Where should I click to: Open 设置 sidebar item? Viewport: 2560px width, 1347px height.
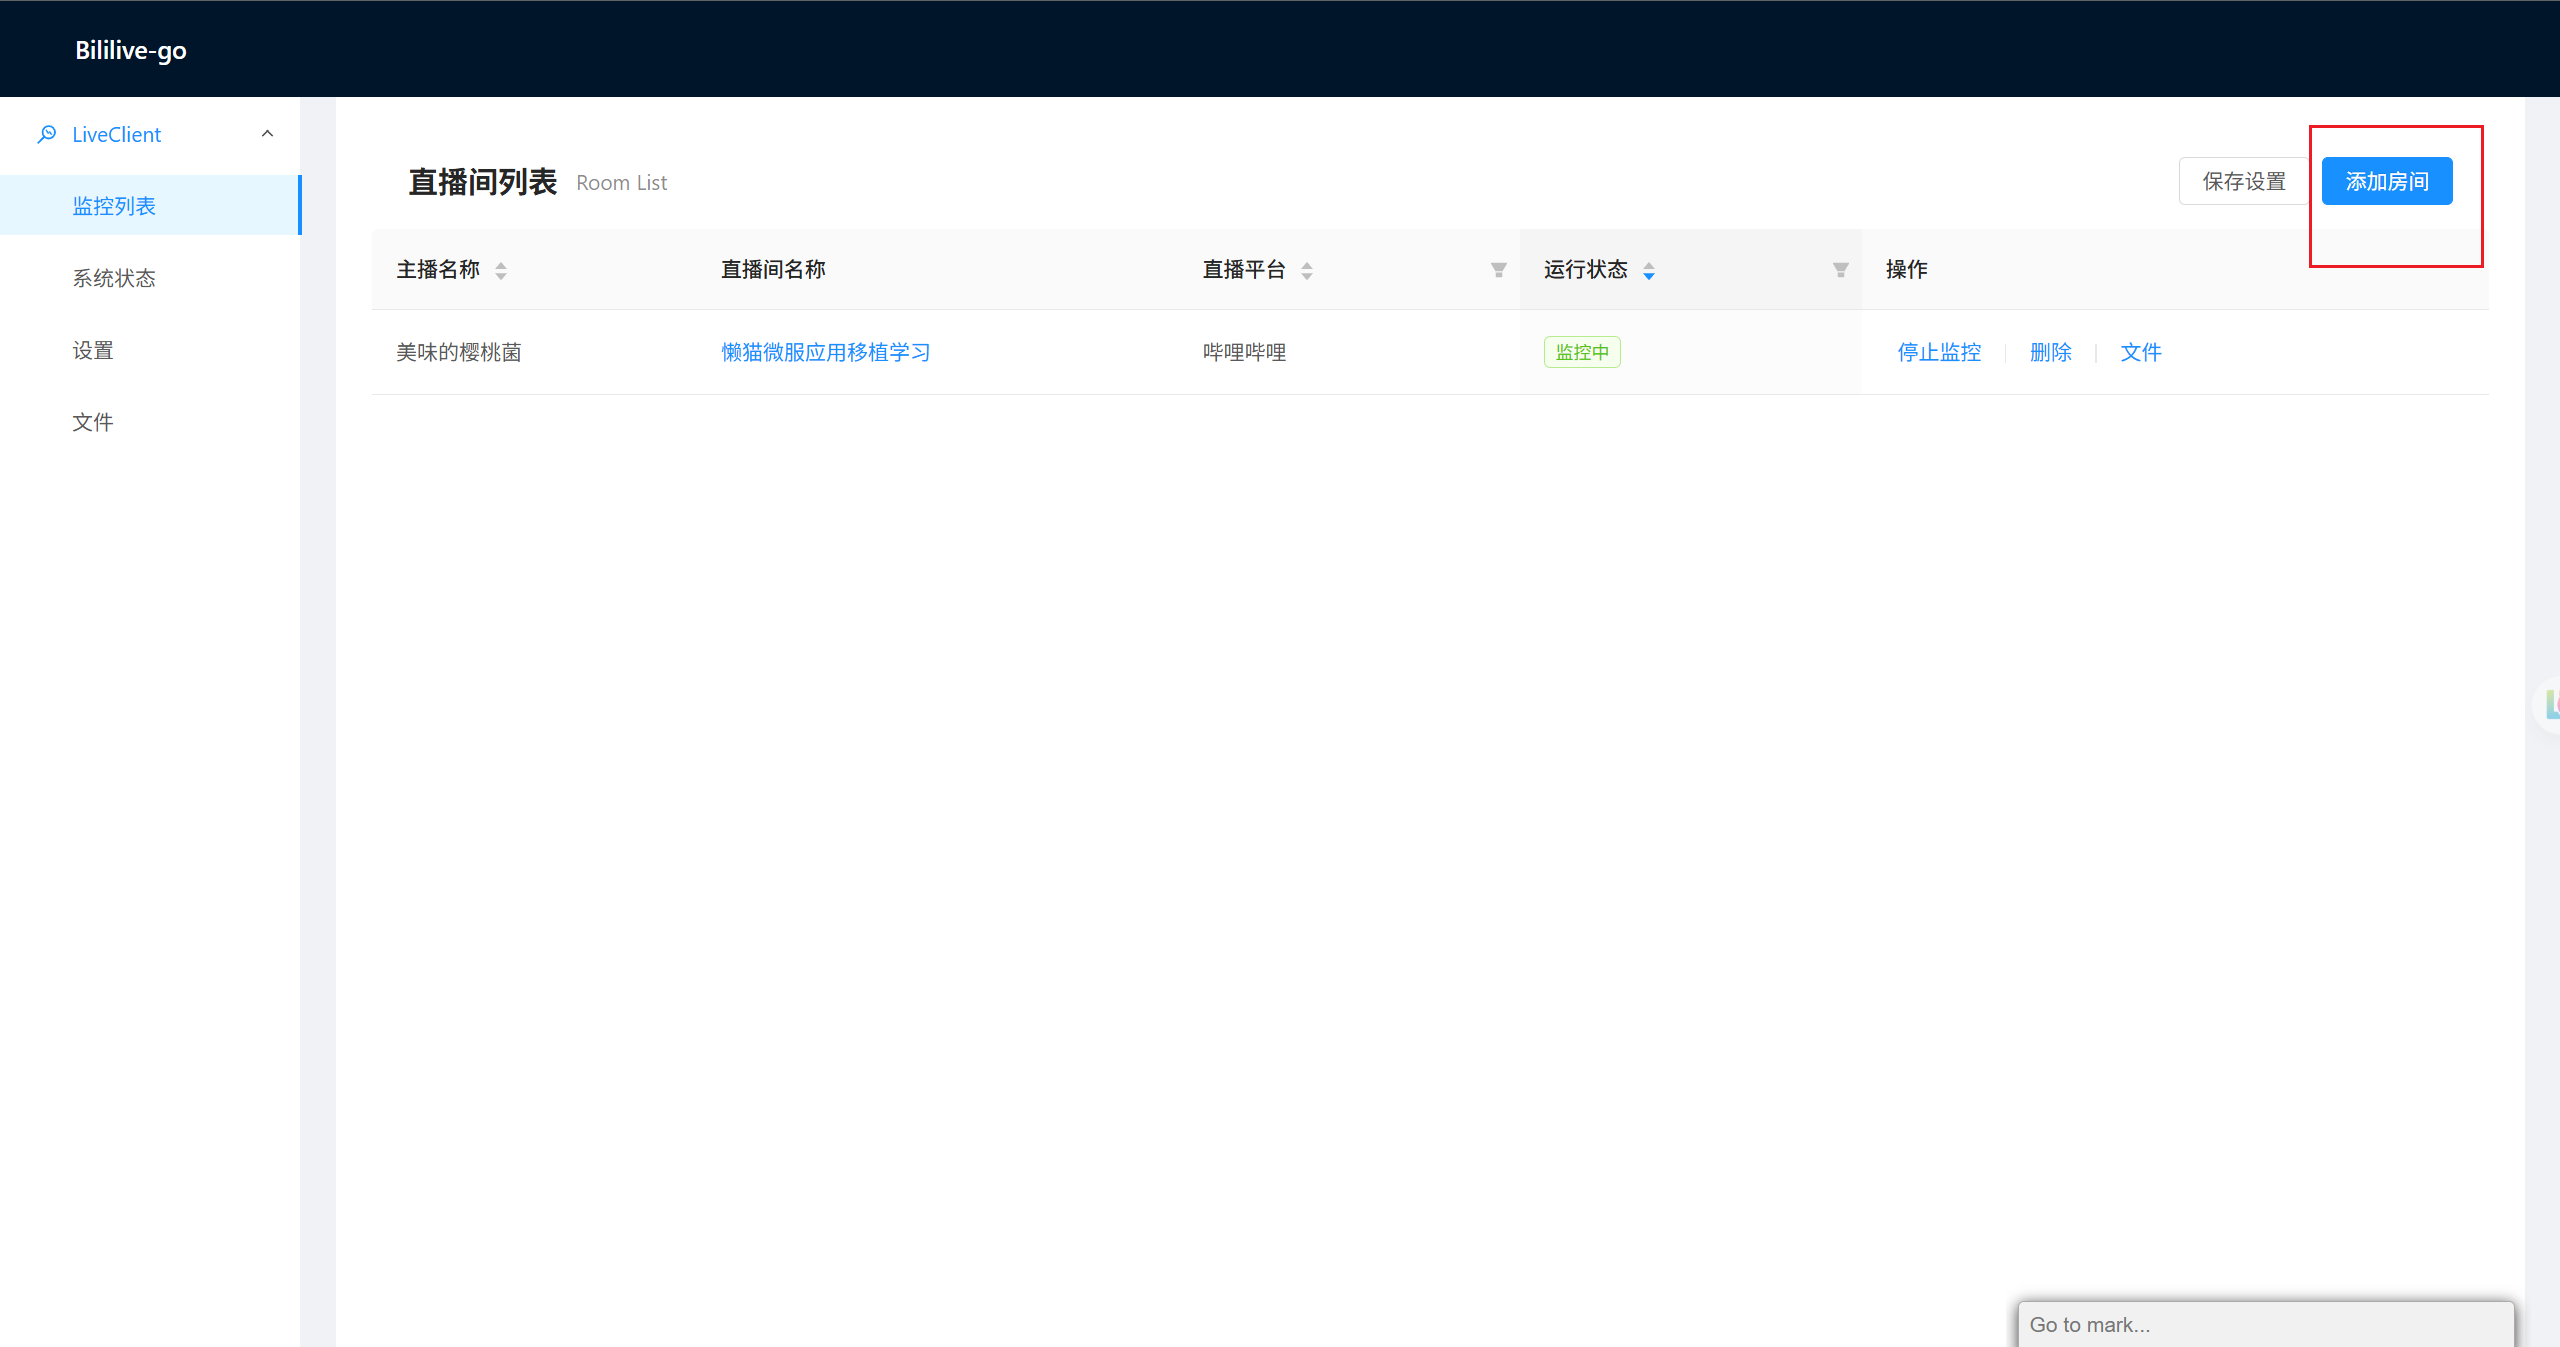pos(150,350)
